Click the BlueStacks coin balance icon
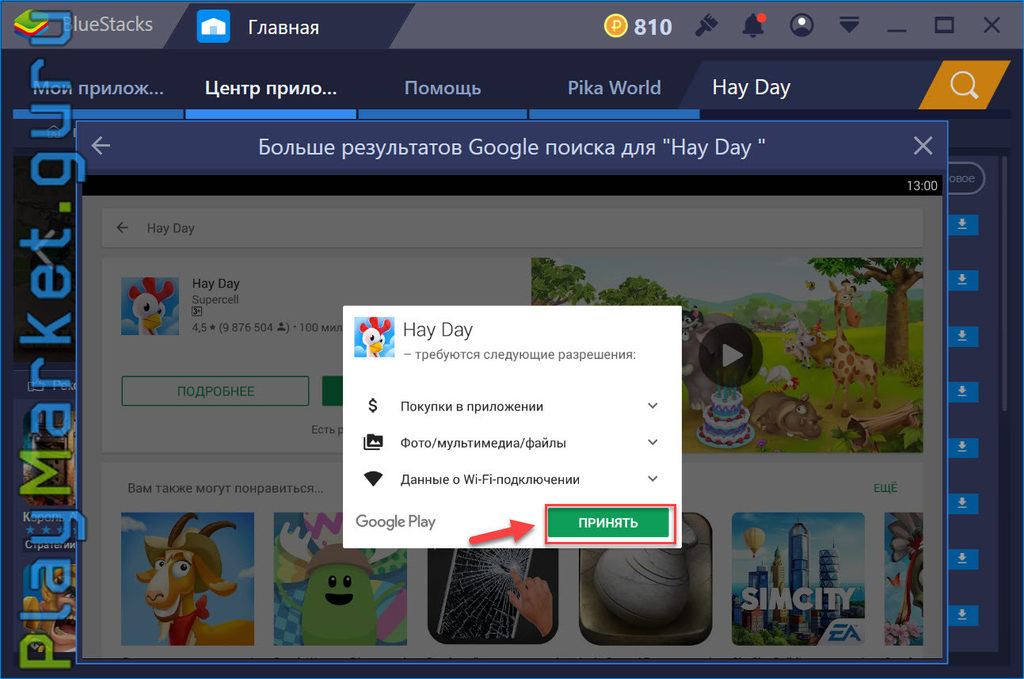Screen dimensions: 1024x679 click(615, 26)
